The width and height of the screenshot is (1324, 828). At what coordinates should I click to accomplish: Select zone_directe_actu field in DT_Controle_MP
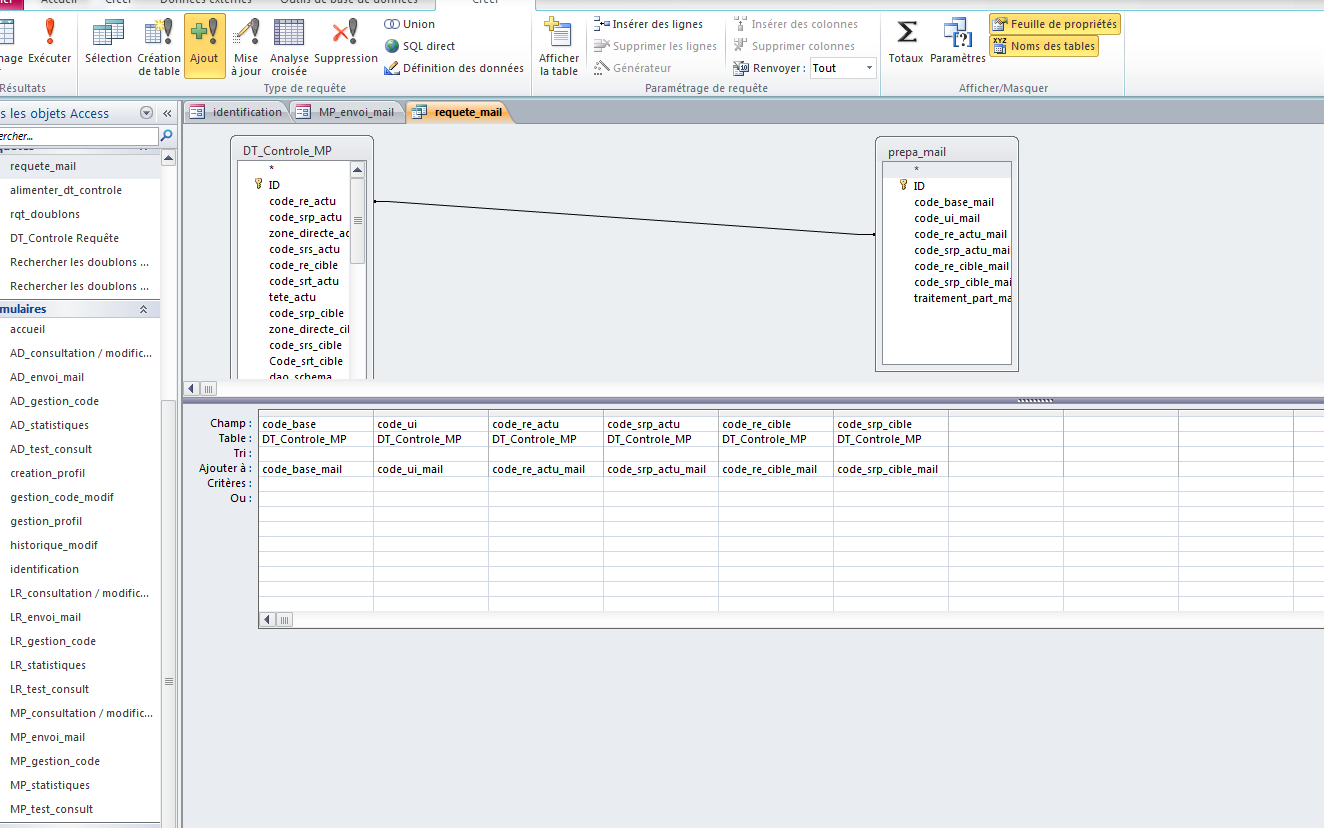click(308, 233)
